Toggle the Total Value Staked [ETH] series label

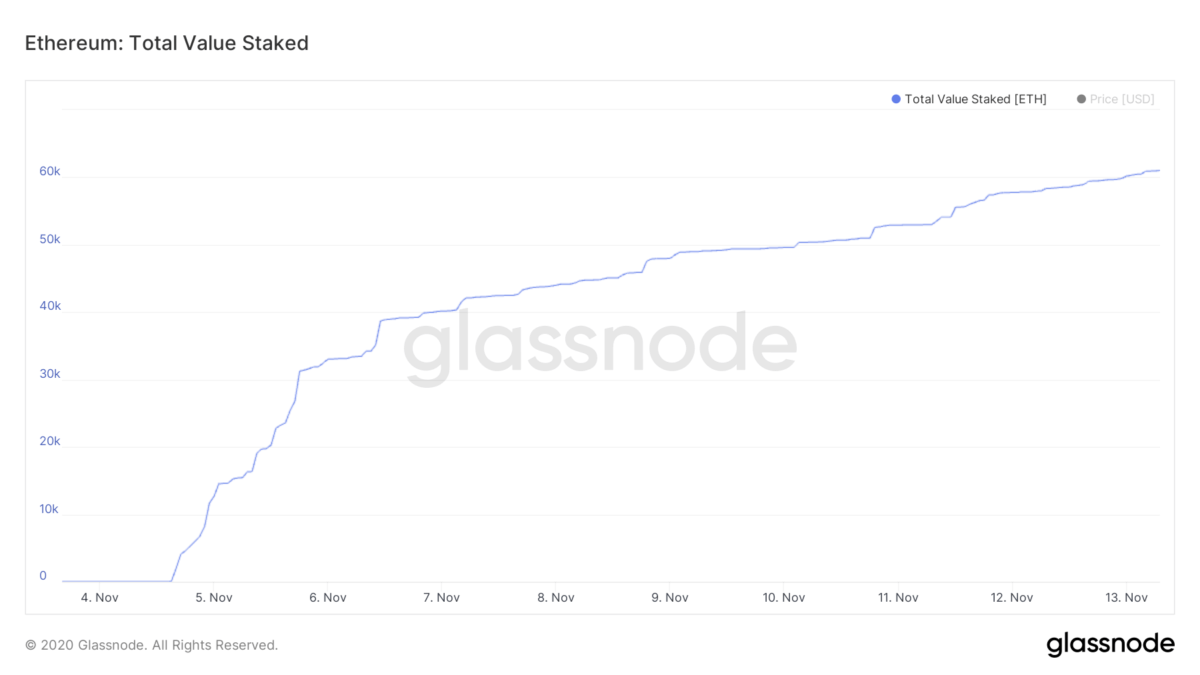[x=975, y=99]
